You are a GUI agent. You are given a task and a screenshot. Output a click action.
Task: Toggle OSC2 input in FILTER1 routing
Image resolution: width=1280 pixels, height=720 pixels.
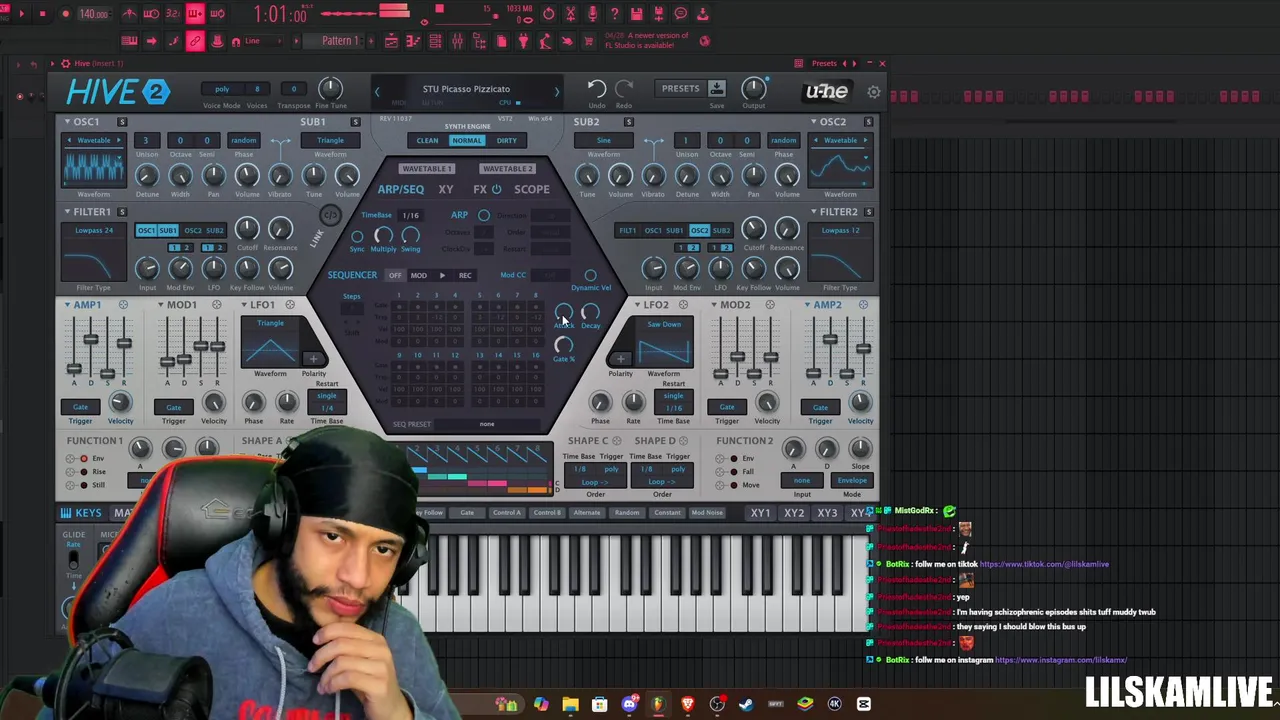click(192, 231)
